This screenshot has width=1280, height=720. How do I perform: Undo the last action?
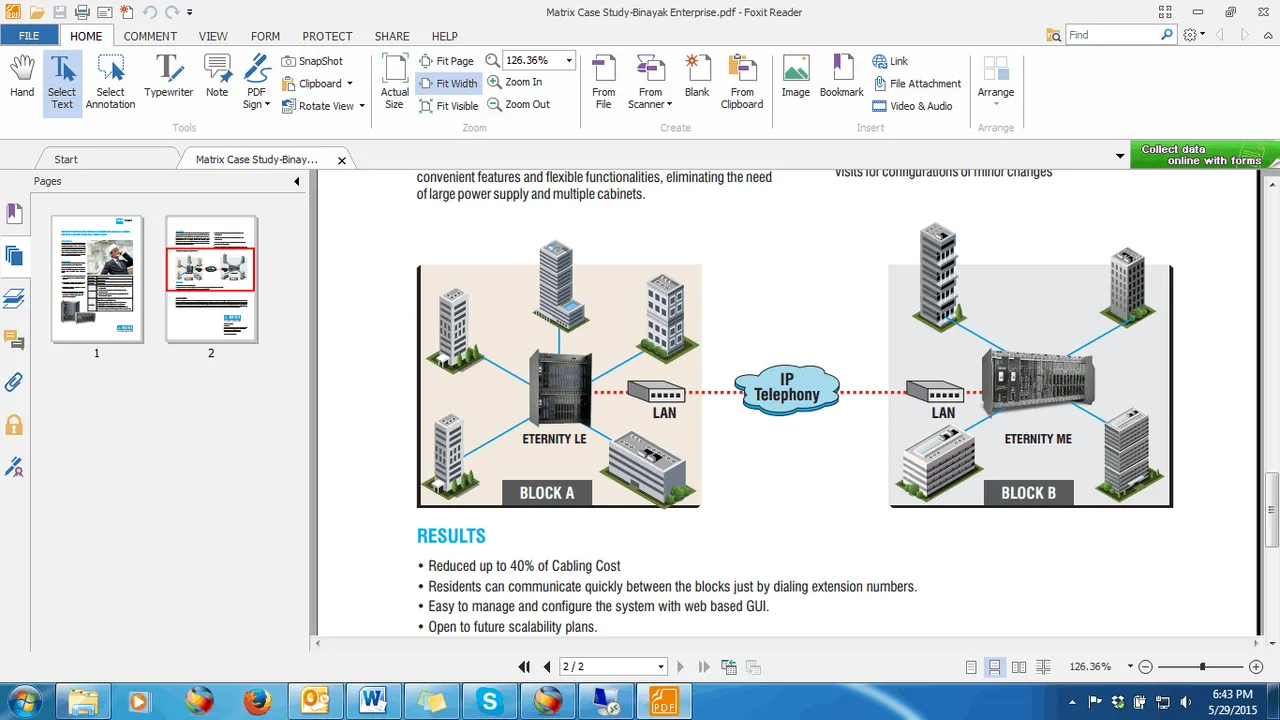click(x=149, y=12)
